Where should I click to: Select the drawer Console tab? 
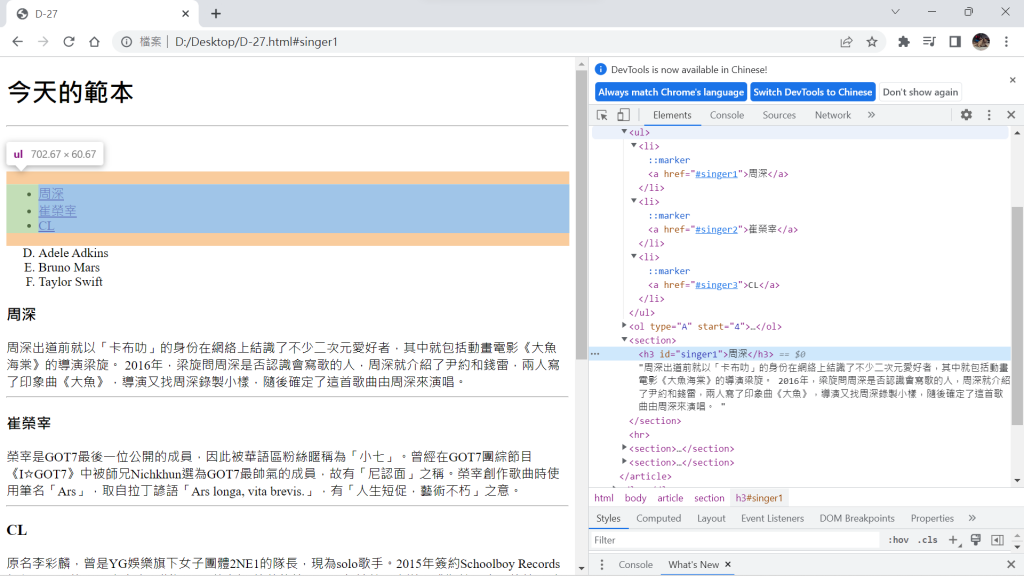click(x=635, y=565)
